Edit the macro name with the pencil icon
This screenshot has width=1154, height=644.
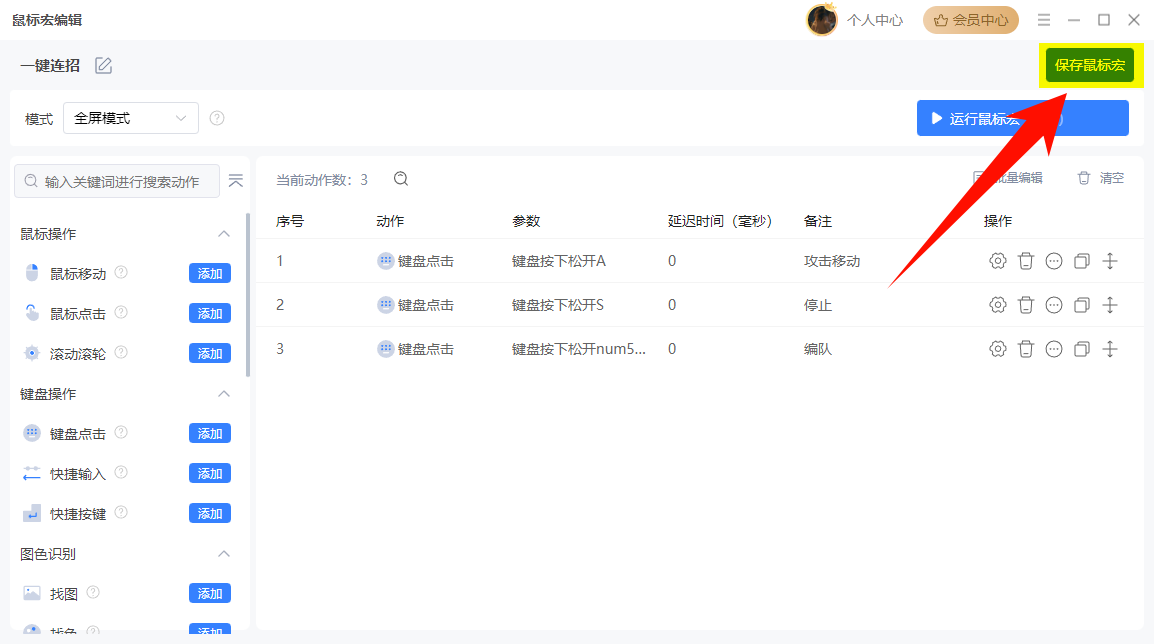[x=102, y=64]
